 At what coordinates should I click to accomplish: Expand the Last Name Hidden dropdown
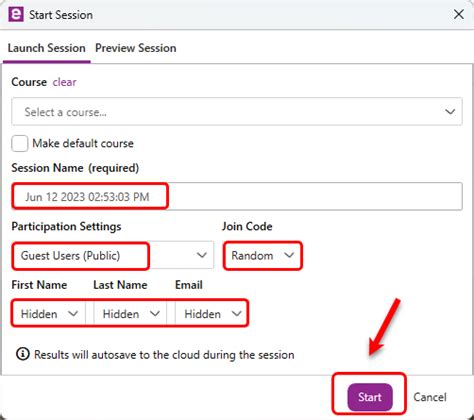point(130,314)
